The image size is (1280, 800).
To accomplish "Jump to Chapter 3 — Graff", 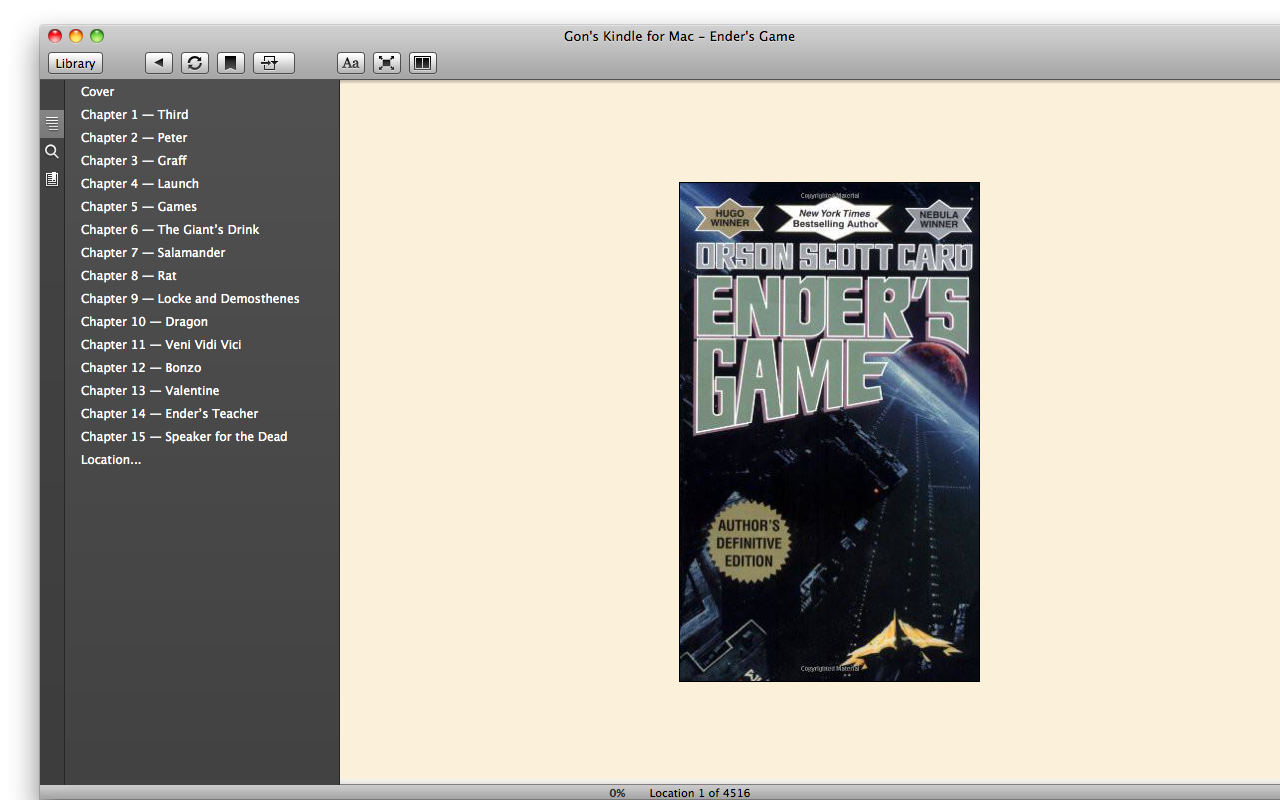I will [x=134, y=161].
